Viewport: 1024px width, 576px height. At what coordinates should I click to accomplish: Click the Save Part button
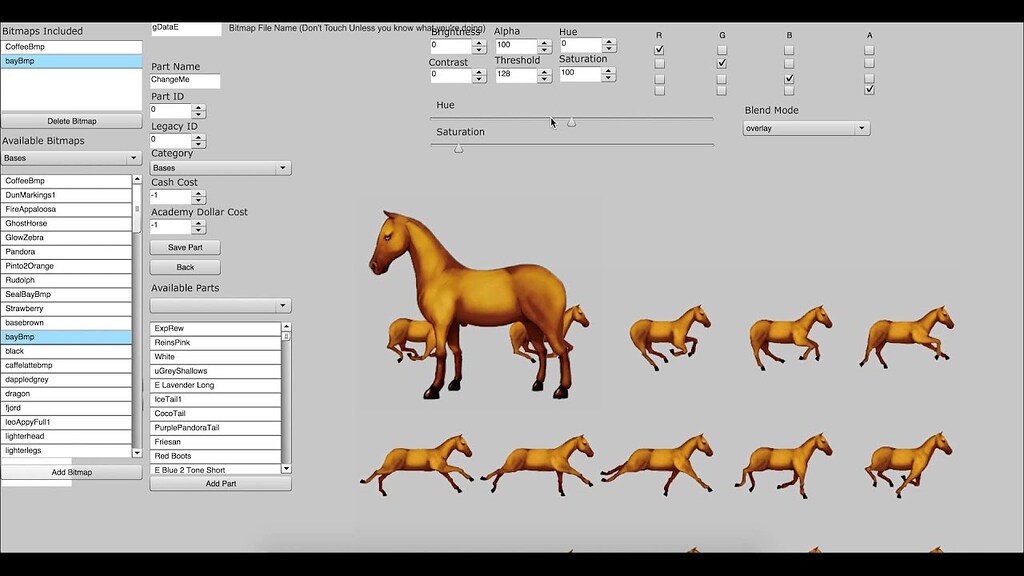tap(184, 247)
